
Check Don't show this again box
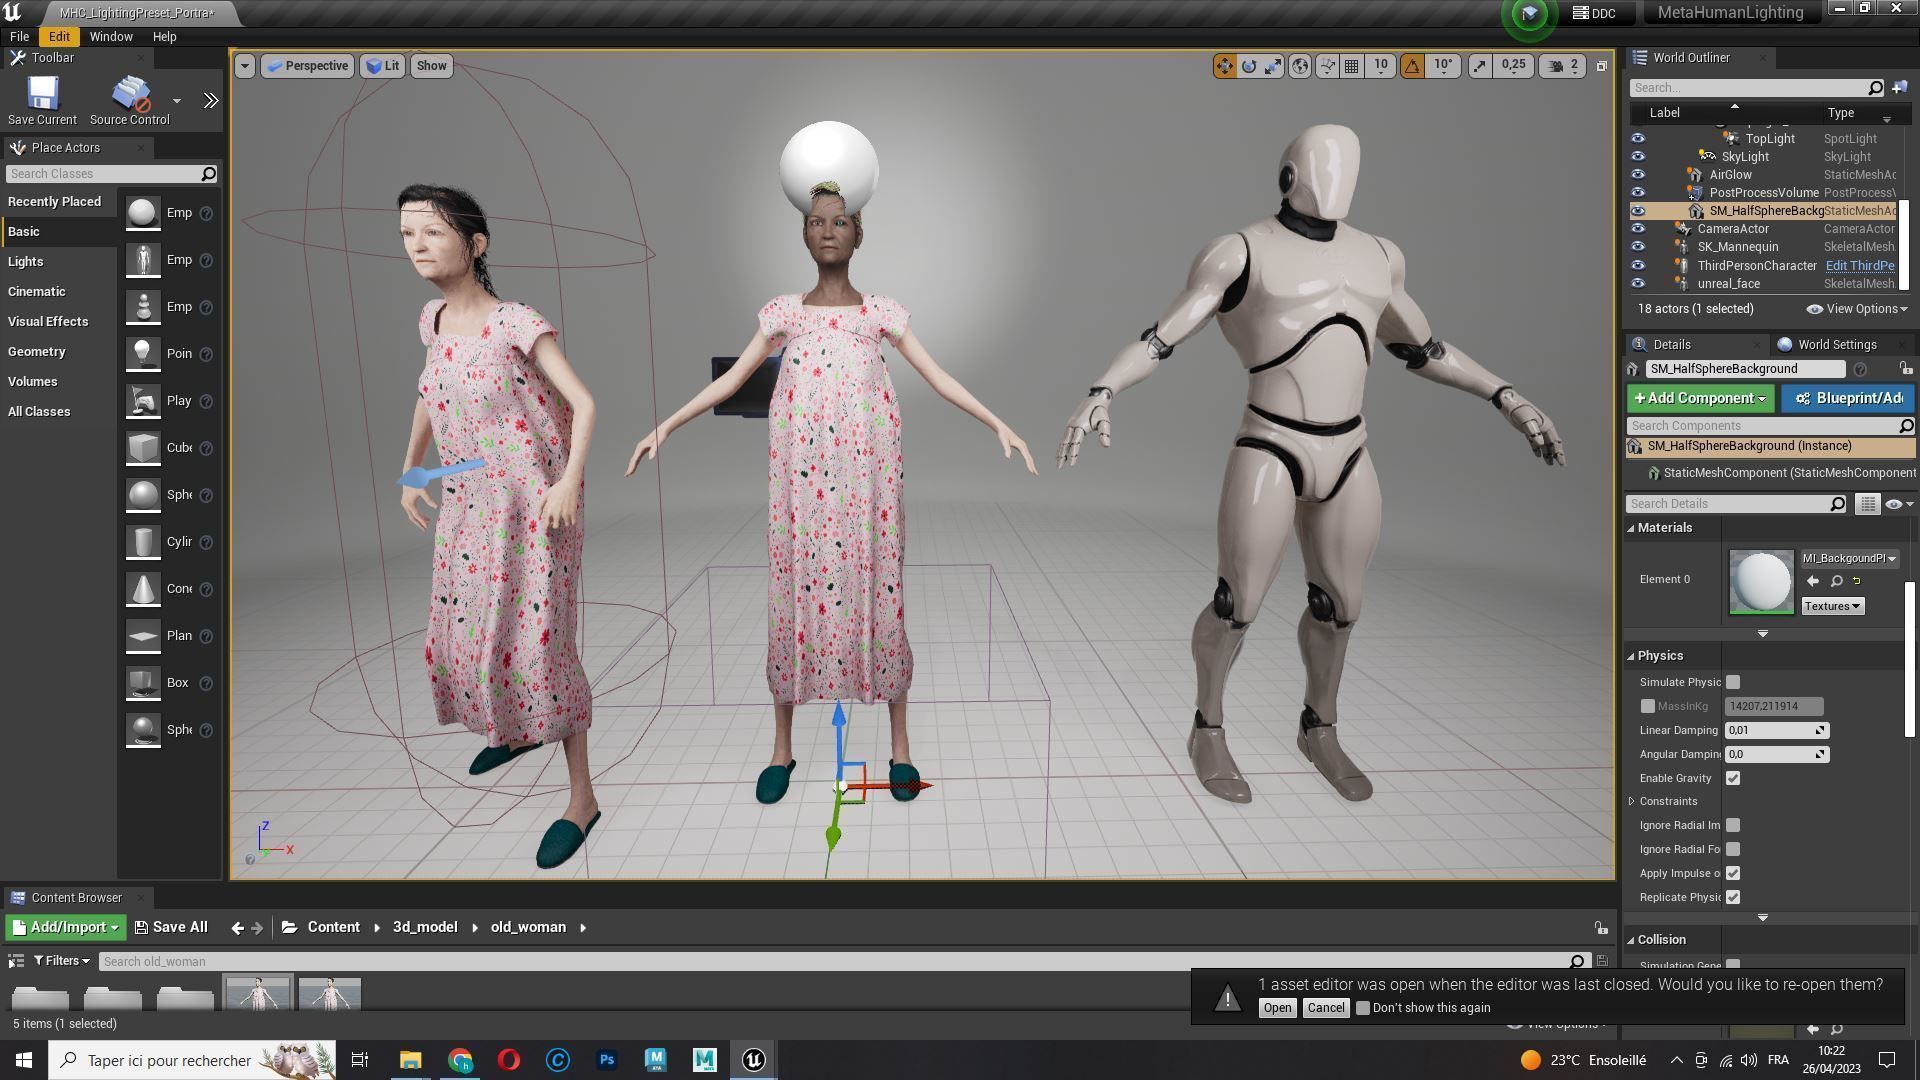1362,1008
